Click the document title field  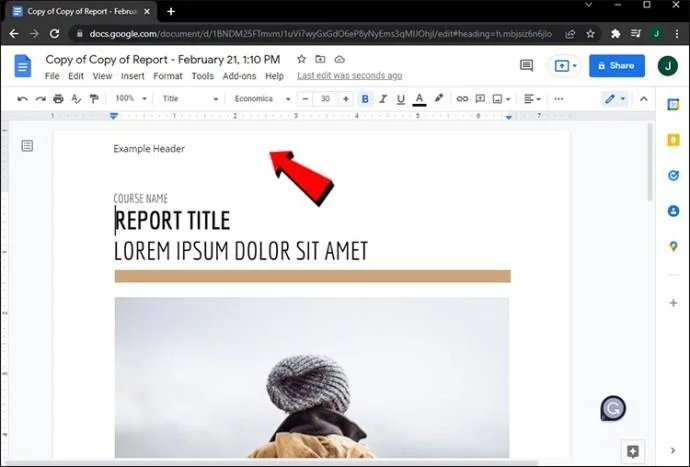[x=163, y=59]
